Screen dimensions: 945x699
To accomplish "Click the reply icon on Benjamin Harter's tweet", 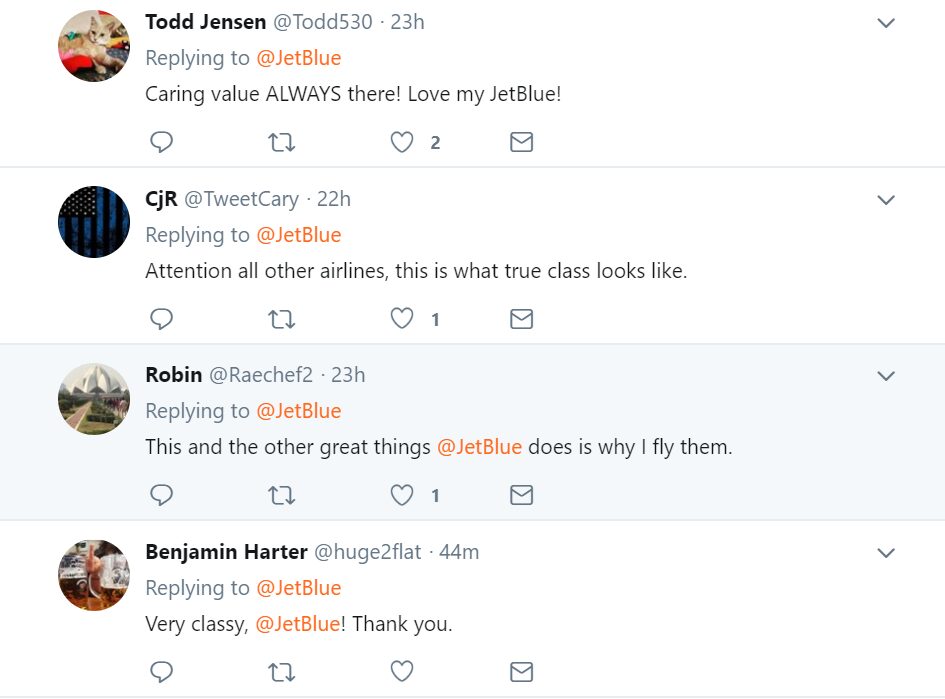I will click(161, 671).
